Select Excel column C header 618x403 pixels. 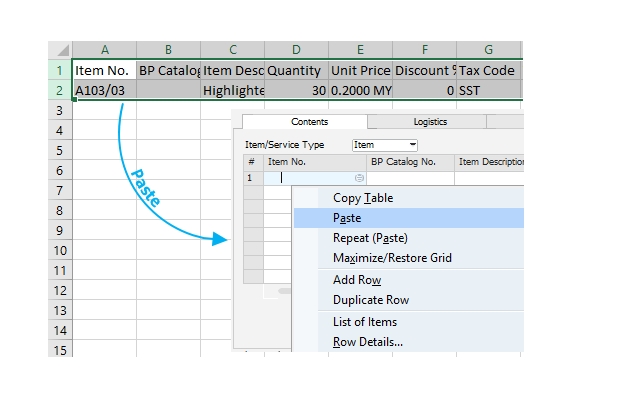(233, 50)
